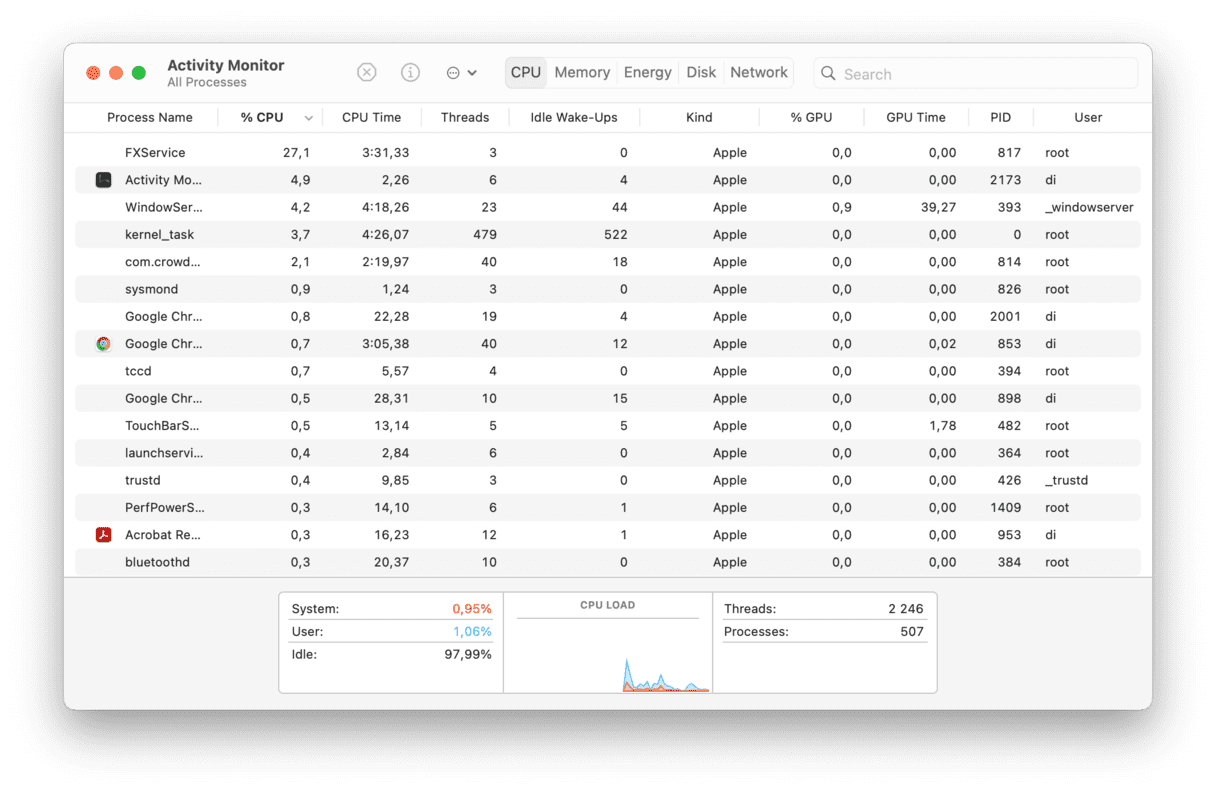The height and width of the screenshot is (794, 1216).
Task: Select the com.crowd... process row
Action: [608, 262]
